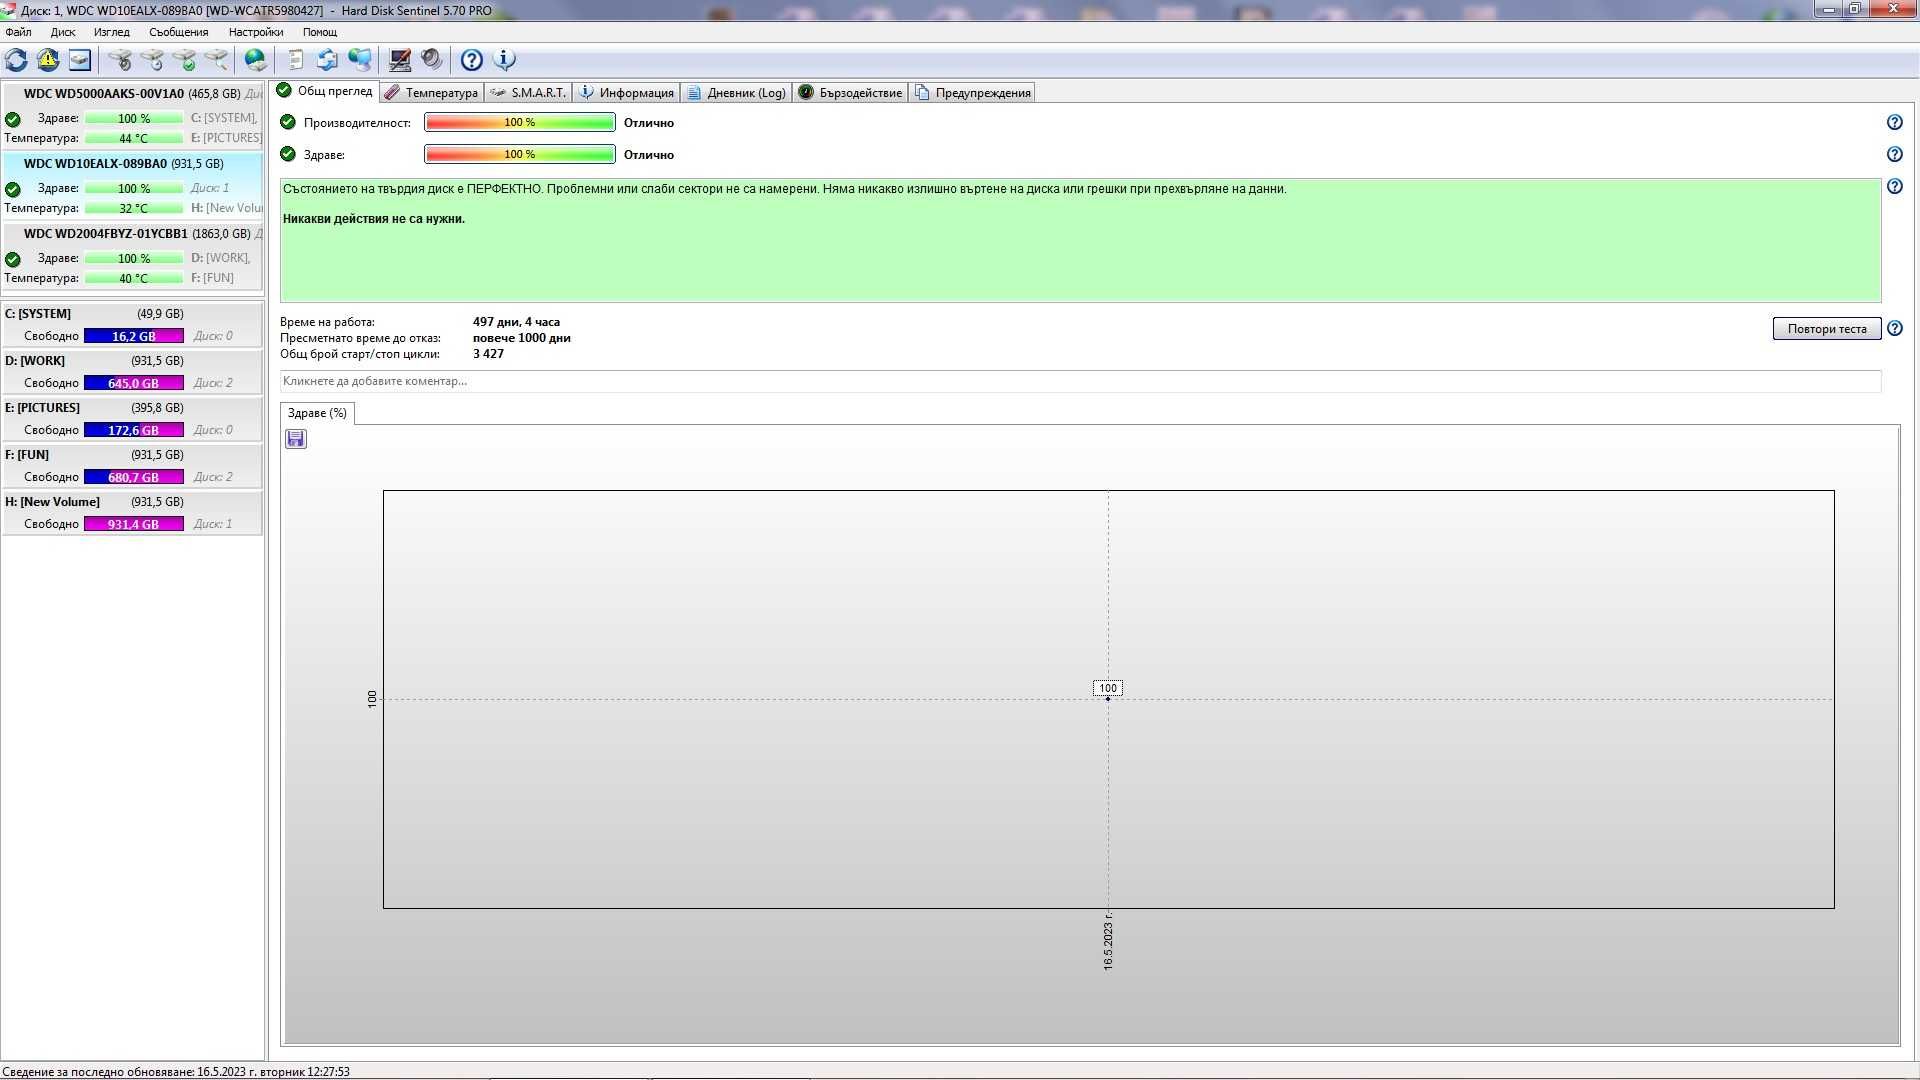Click the 645,0 GB free space bar

(134, 383)
